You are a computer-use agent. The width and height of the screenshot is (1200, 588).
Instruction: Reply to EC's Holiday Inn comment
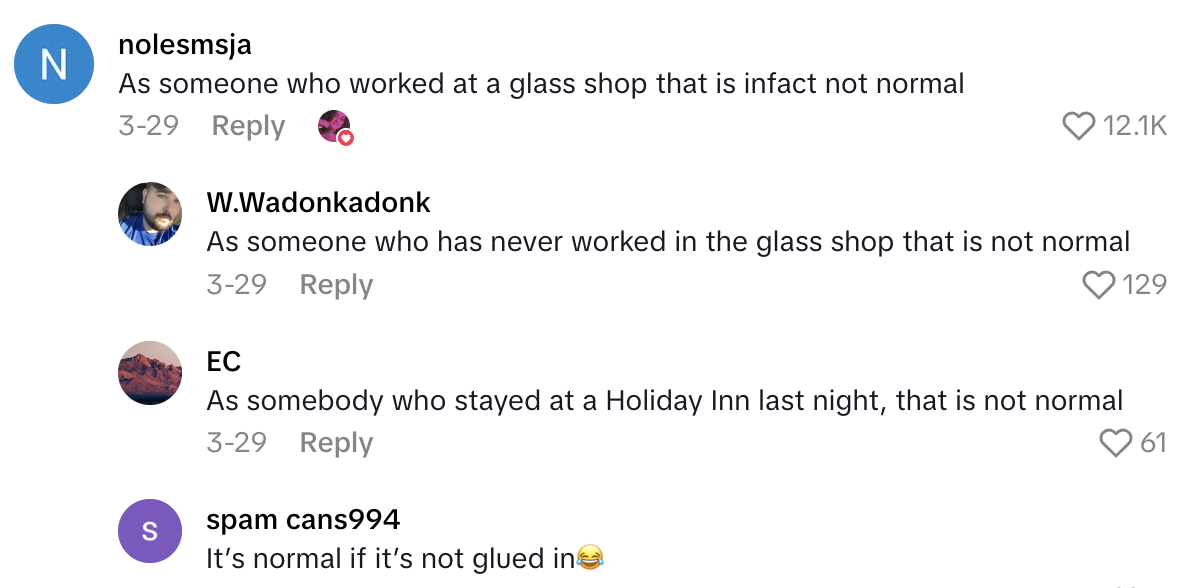tap(336, 443)
